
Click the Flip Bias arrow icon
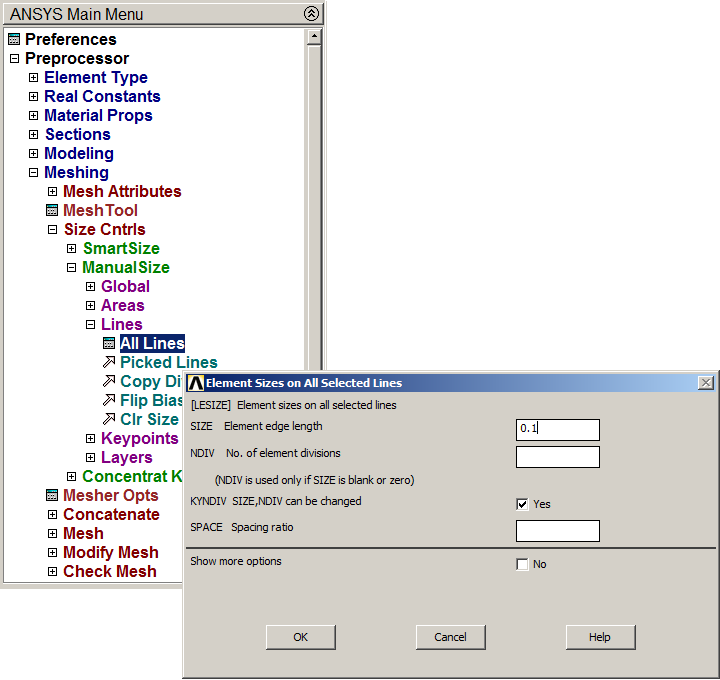click(x=109, y=400)
